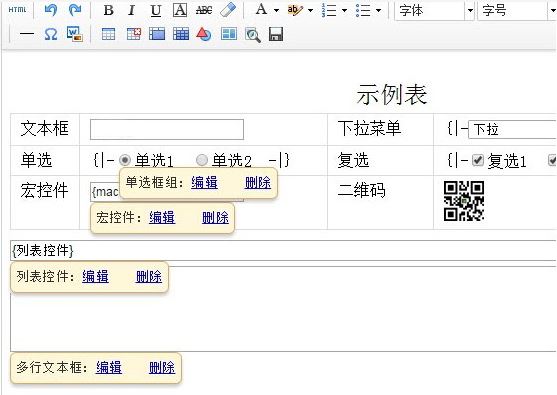Viewport: 557px width, 395px height.
Task: Click the third table icon with blue header
Action: [157, 34]
